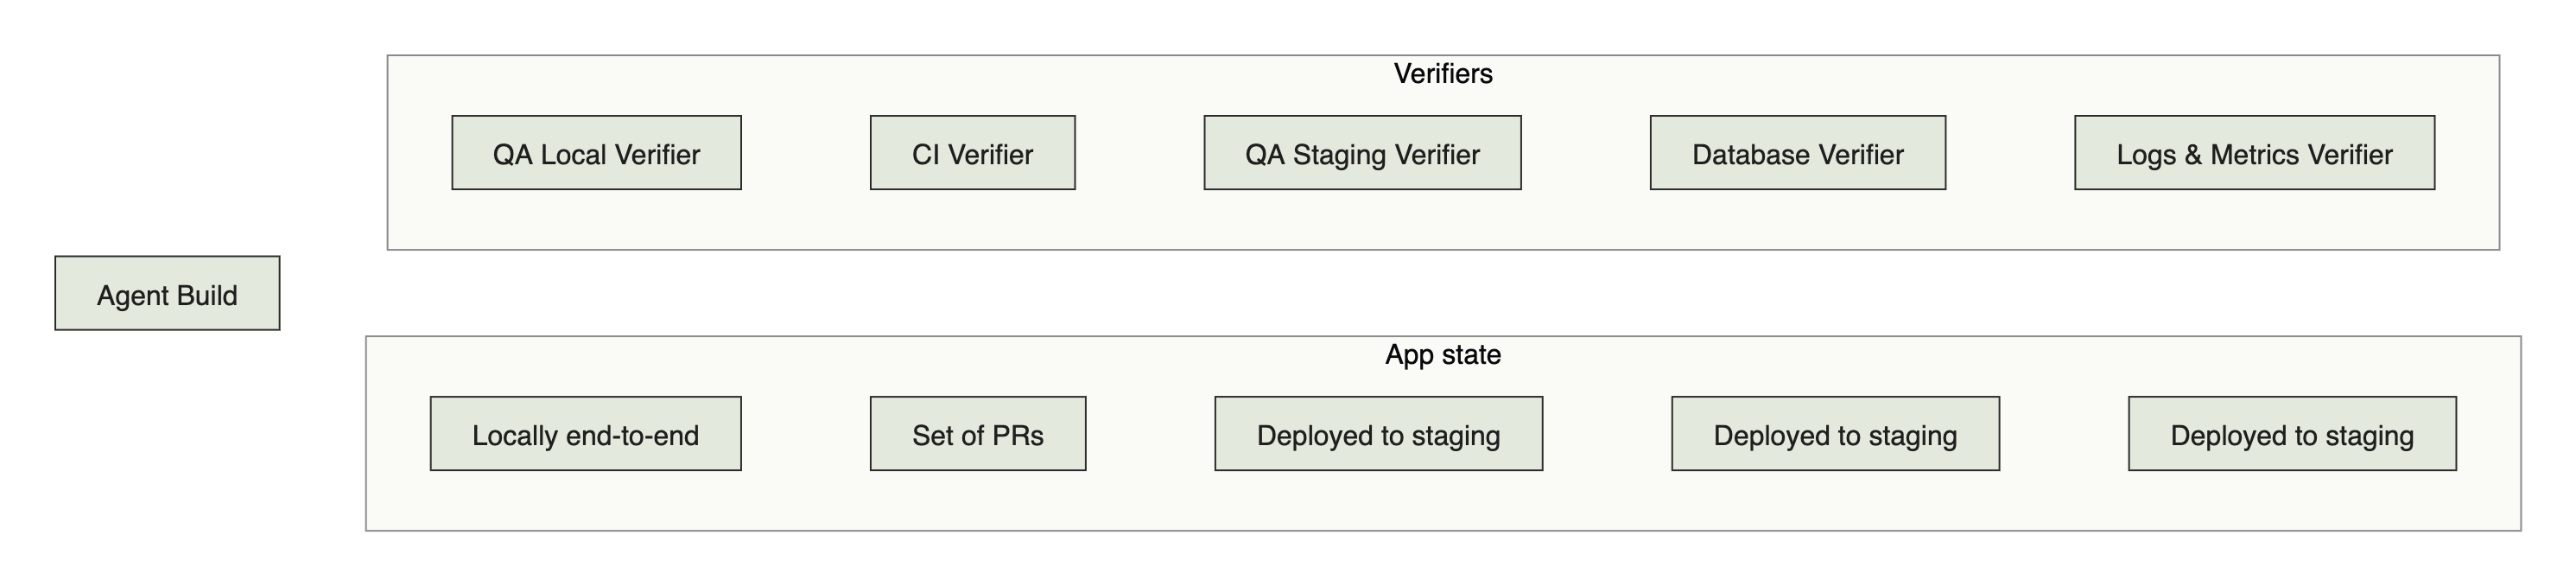The width and height of the screenshot is (2576, 586).
Task: Click gap between QA Local Verifier and CI Verifier
Action: click(806, 153)
